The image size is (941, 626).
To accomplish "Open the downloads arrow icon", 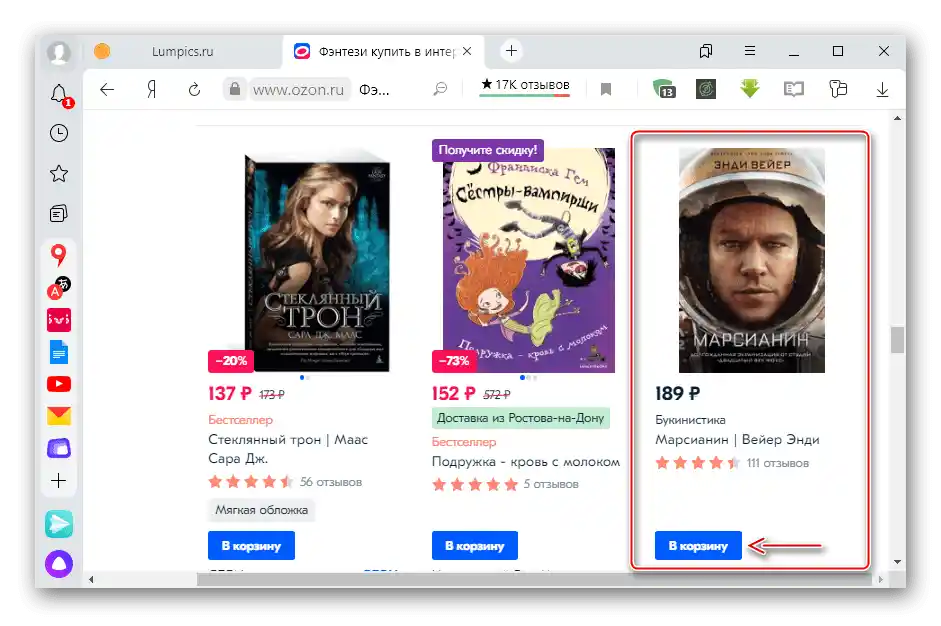I will tap(882, 90).
